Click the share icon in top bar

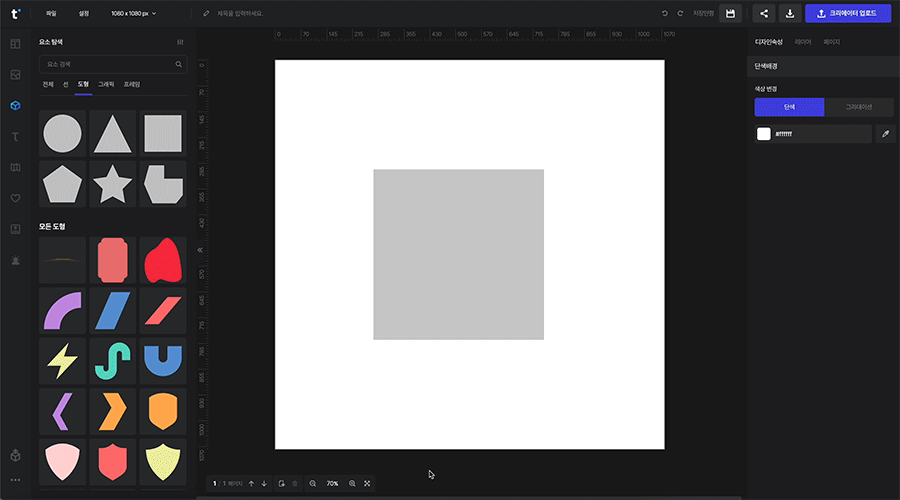pos(764,14)
